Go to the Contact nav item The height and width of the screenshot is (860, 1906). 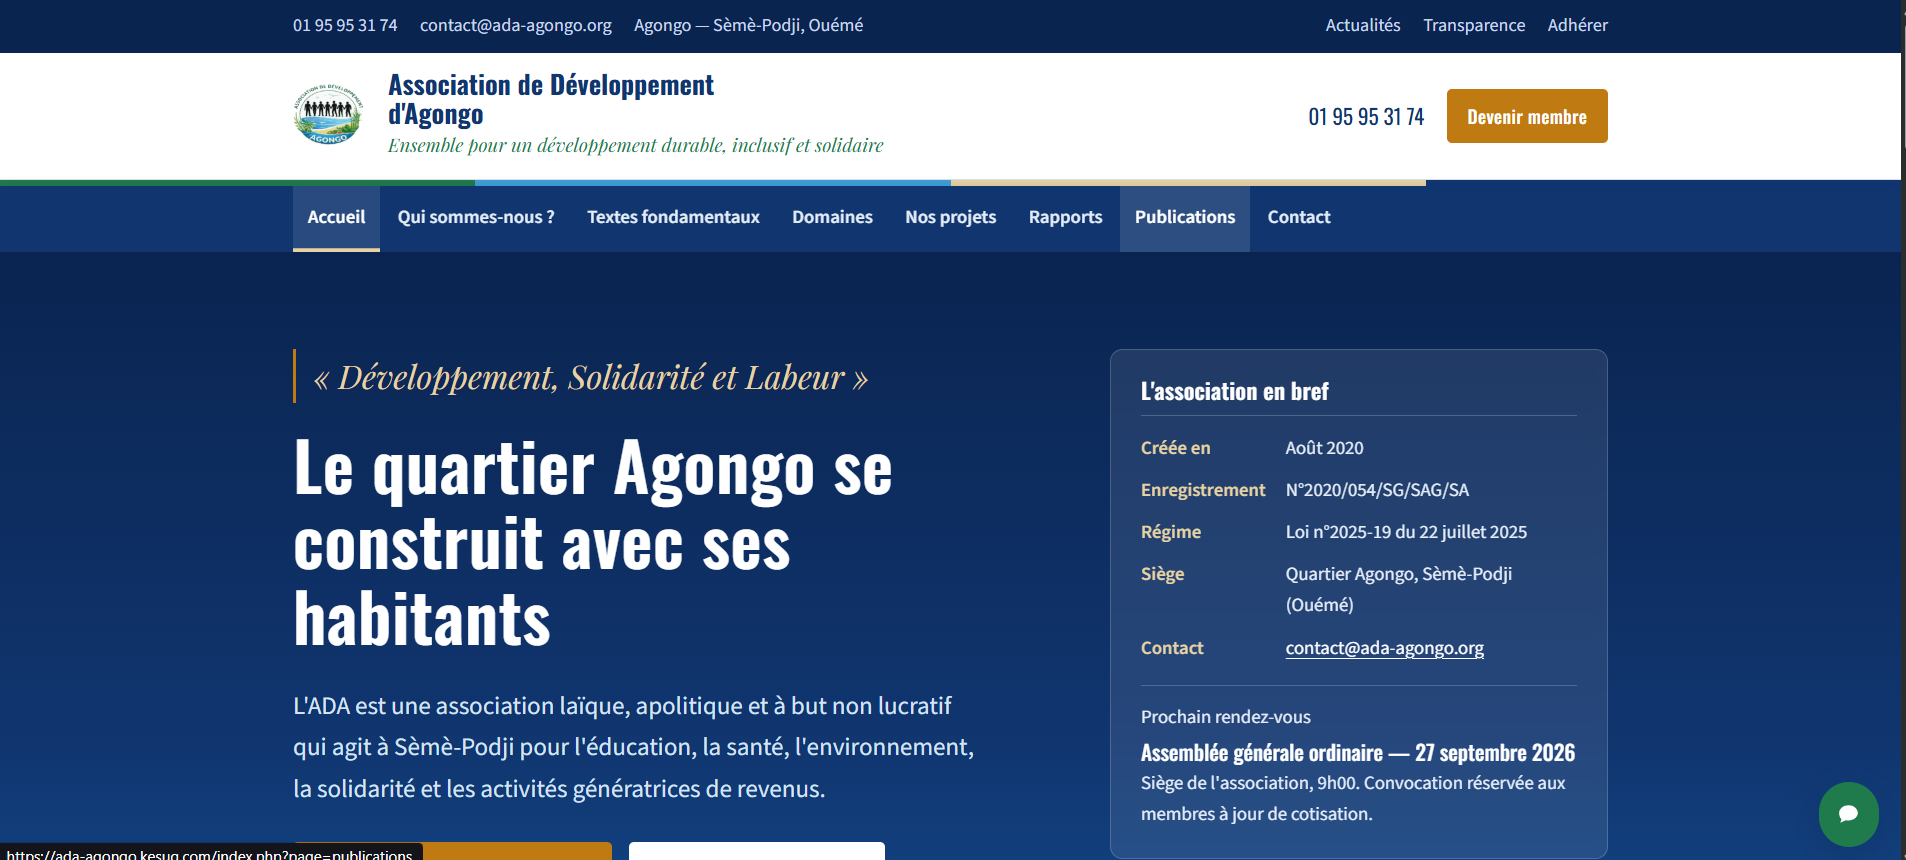[1299, 217]
